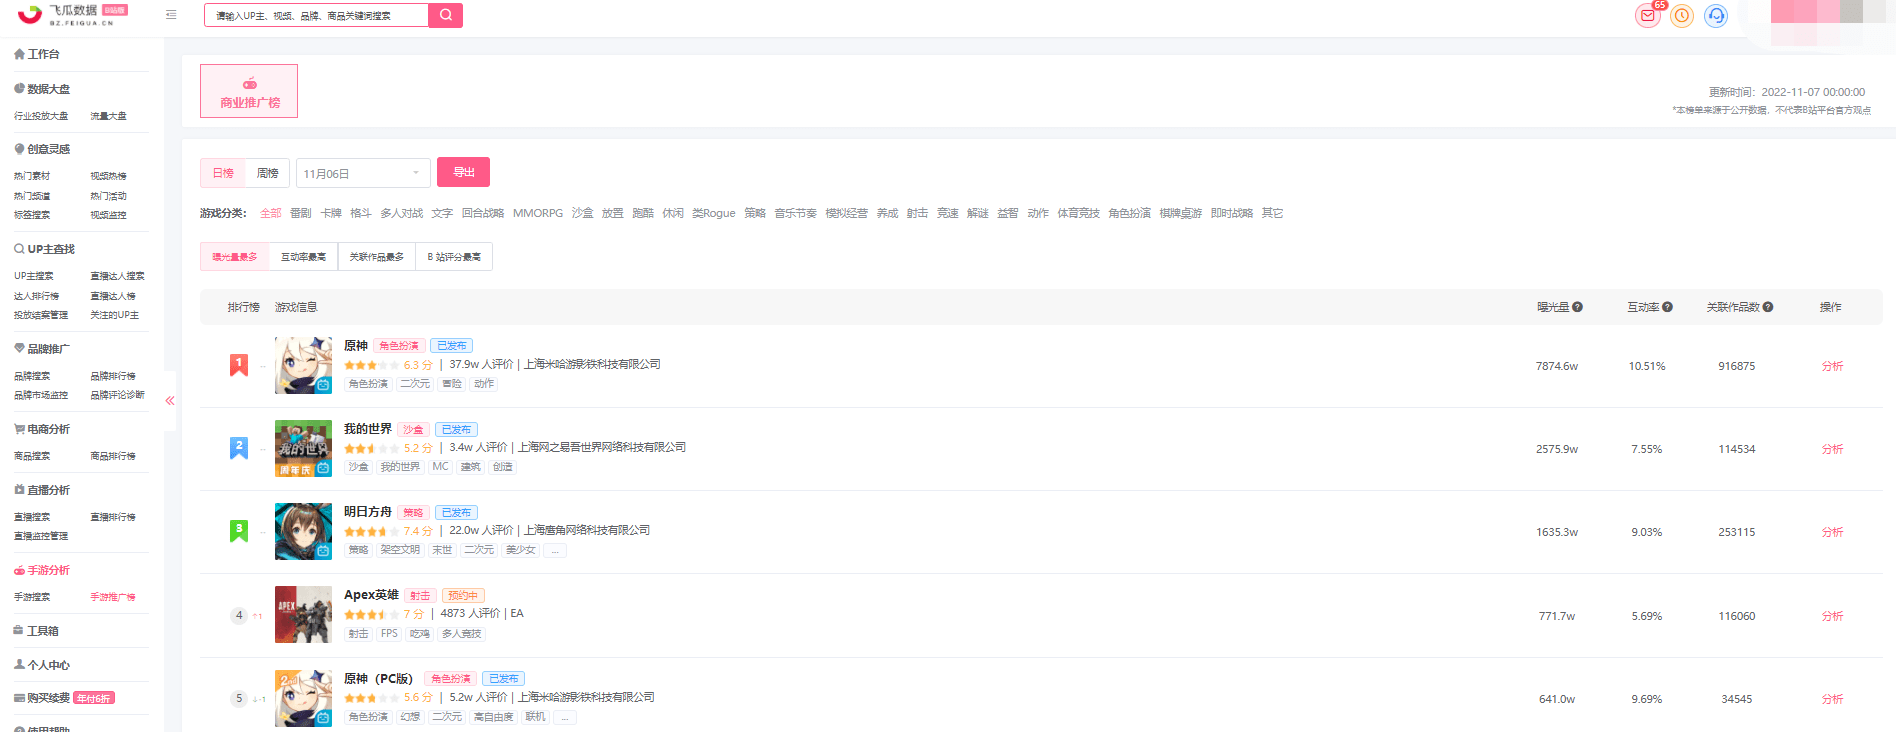
Task: Open 手游分析 sidebar section
Action: (x=42, y=570)
